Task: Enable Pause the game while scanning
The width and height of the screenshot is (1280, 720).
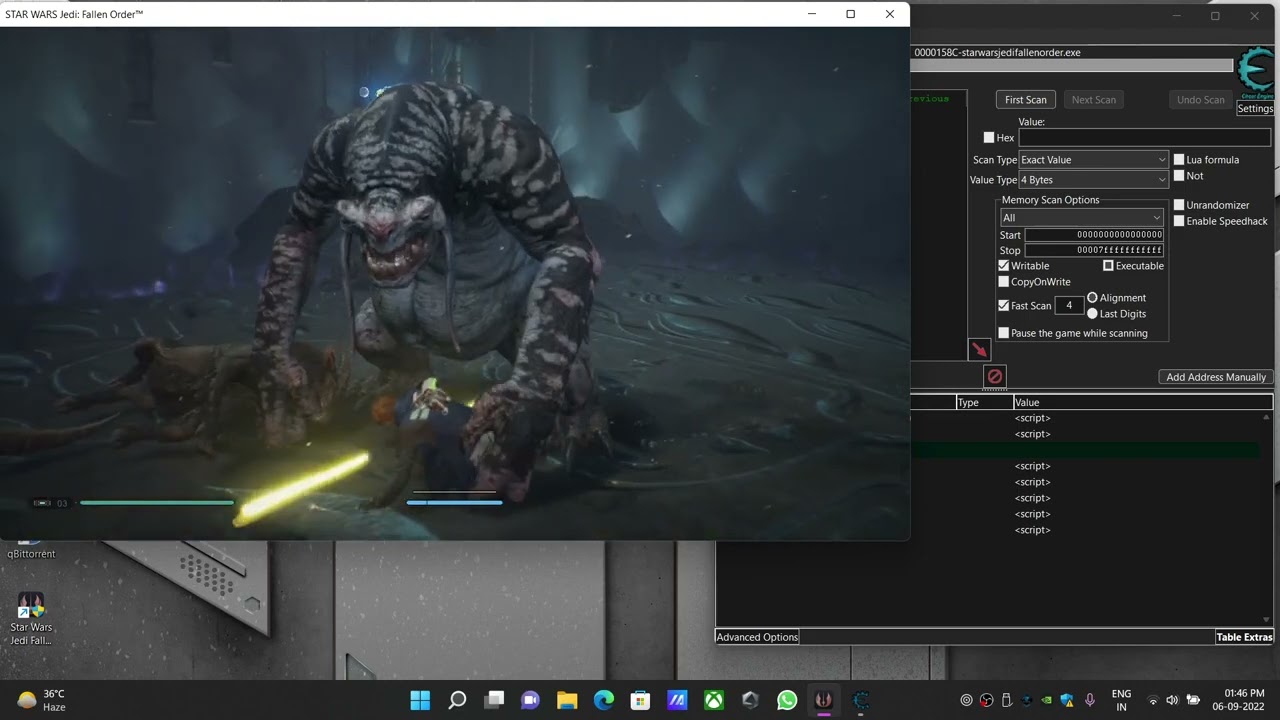Action: 1004,333
